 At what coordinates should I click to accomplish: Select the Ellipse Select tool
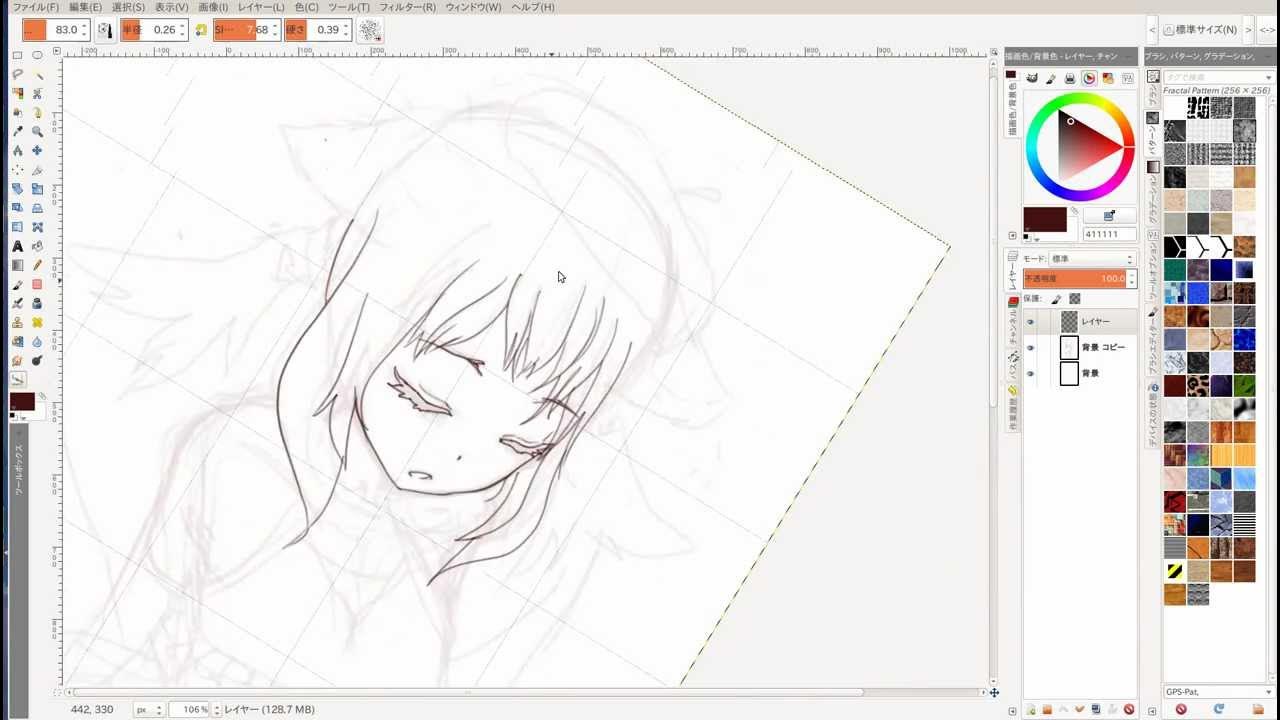pyautogui.click(x=37, y=56)
